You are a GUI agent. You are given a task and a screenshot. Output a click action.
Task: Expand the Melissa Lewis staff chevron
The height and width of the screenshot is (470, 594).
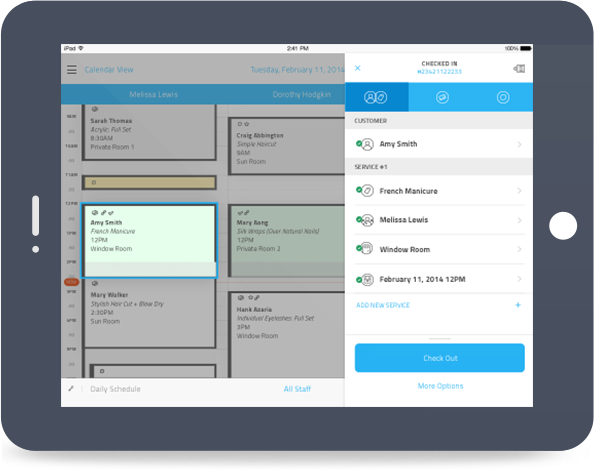coord(519,220)
